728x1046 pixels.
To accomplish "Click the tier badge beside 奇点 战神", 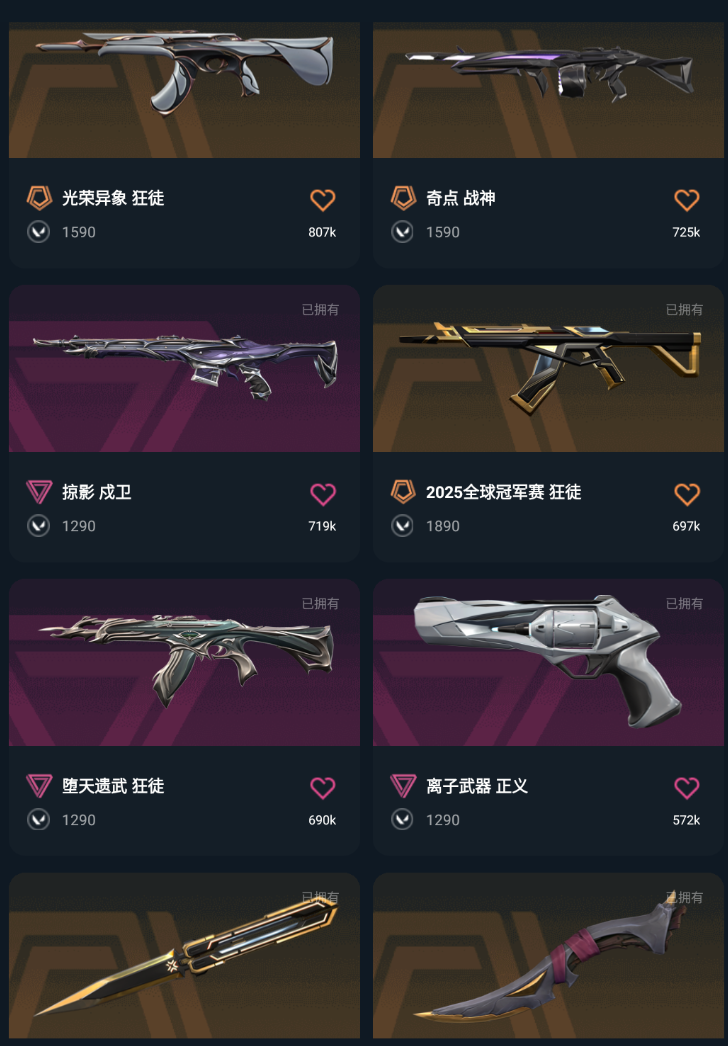I will pyautogui.click(x=403, y=198).
